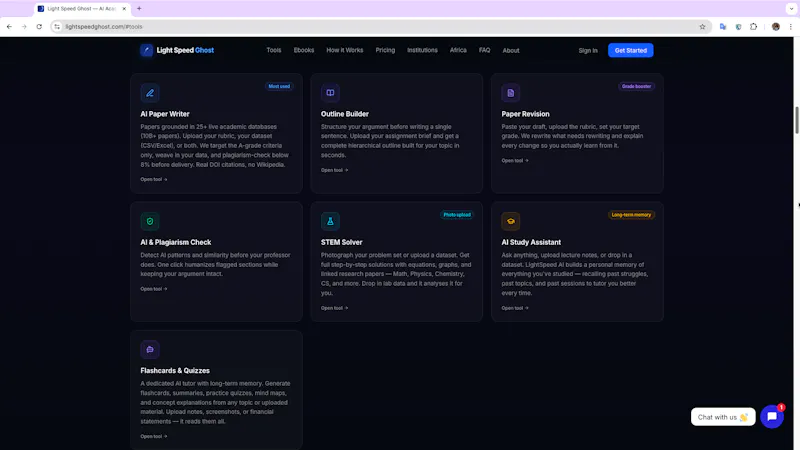Click the page vertical scrollbar thumb
Screen dimensions: 800x450
pyautogui.click(x=796, y=120)
